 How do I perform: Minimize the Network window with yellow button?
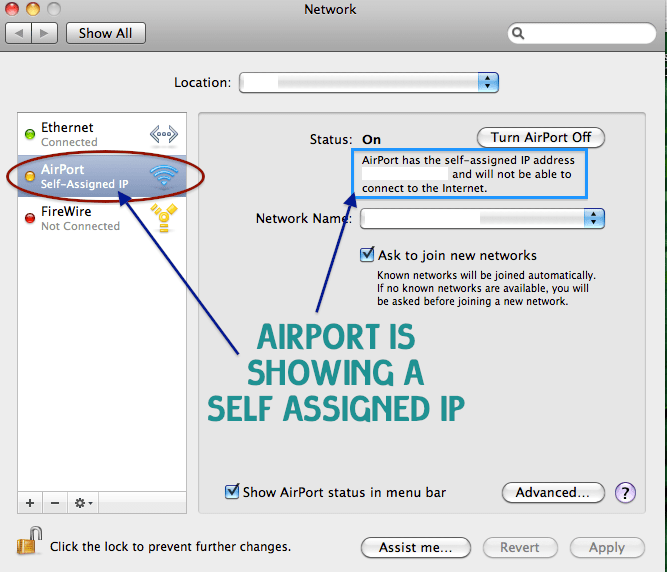click(x=33, y=9)
